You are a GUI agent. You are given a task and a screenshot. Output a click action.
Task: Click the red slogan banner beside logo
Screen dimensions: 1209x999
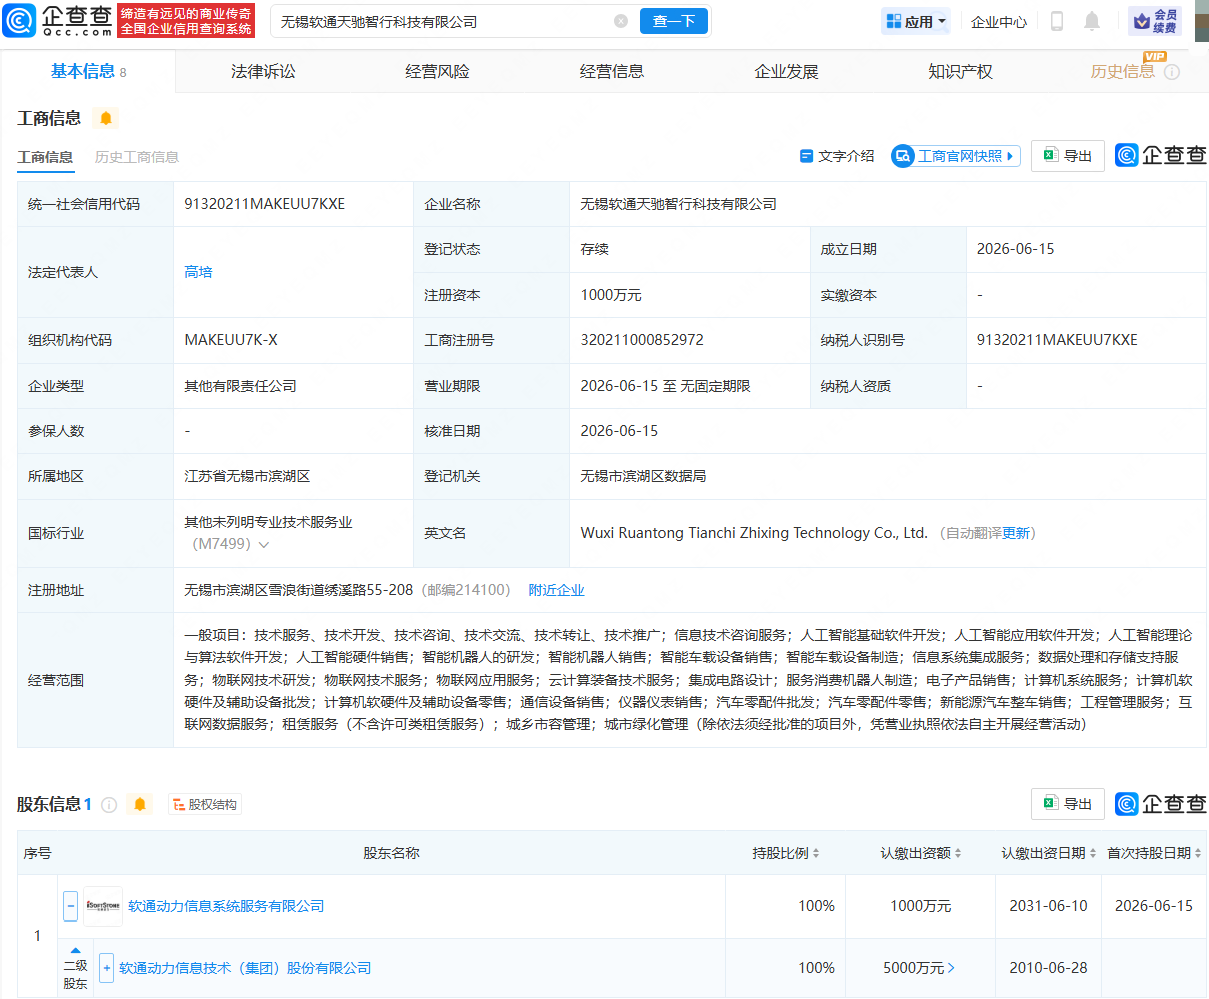point(187,21)
